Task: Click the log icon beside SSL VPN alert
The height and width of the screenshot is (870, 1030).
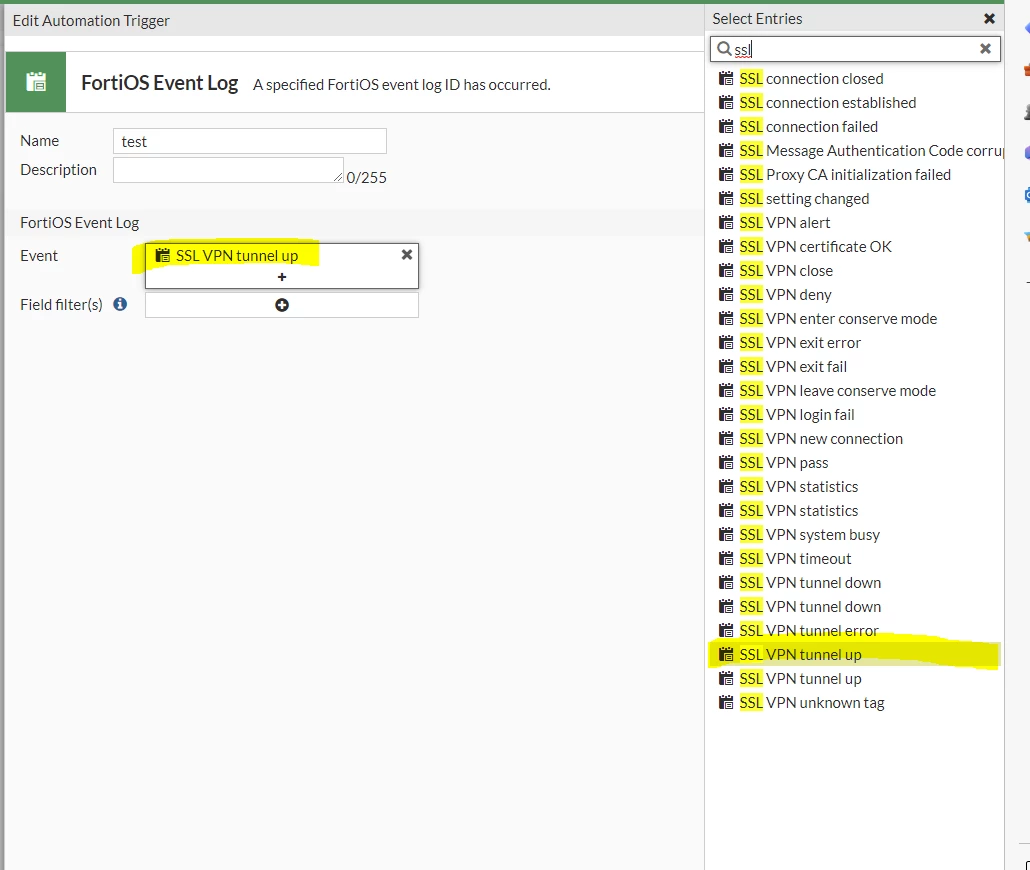Action: pyautogui.click(x=726, y=223)
